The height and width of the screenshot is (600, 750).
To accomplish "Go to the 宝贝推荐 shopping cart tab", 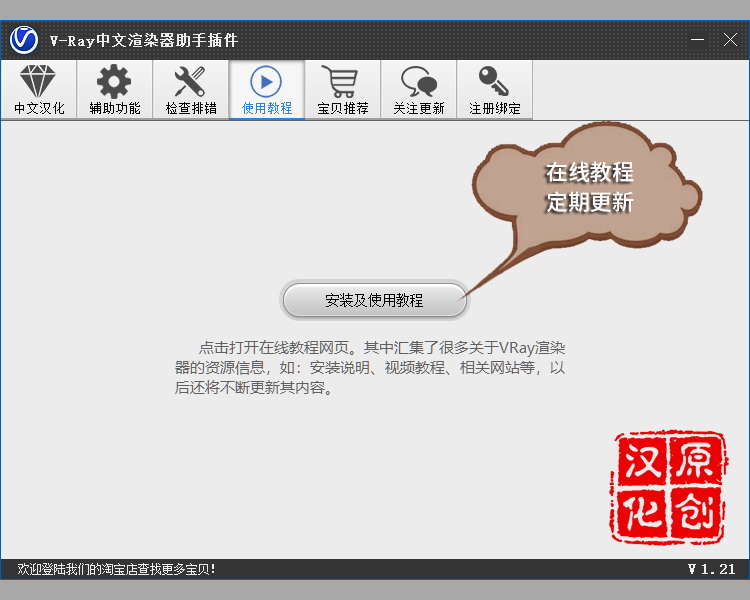I will (x=343, y=89).
